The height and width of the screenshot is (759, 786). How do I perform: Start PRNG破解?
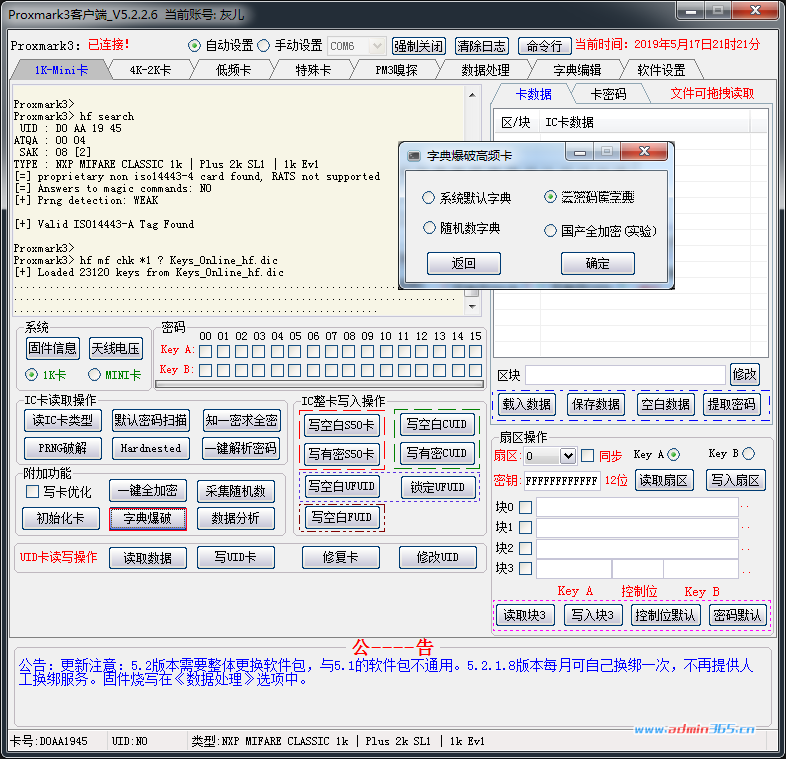pos(63,448)
